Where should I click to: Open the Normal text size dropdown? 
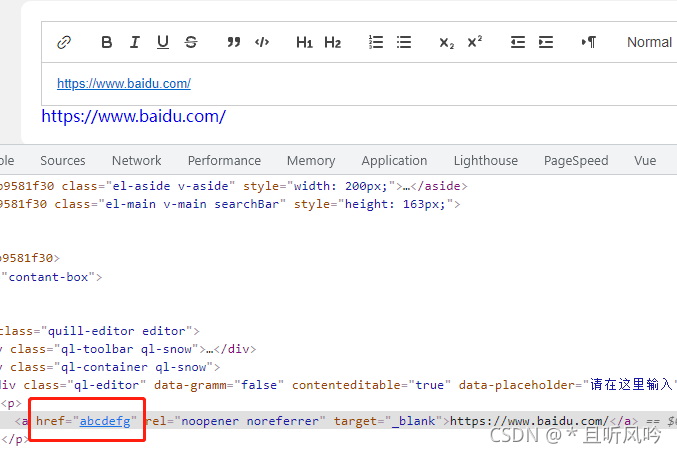tap(649, 42)
